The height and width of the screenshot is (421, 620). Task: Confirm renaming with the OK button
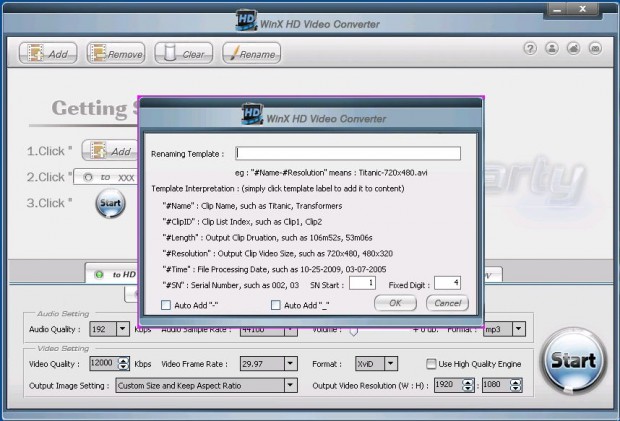[x=395, y=303]
